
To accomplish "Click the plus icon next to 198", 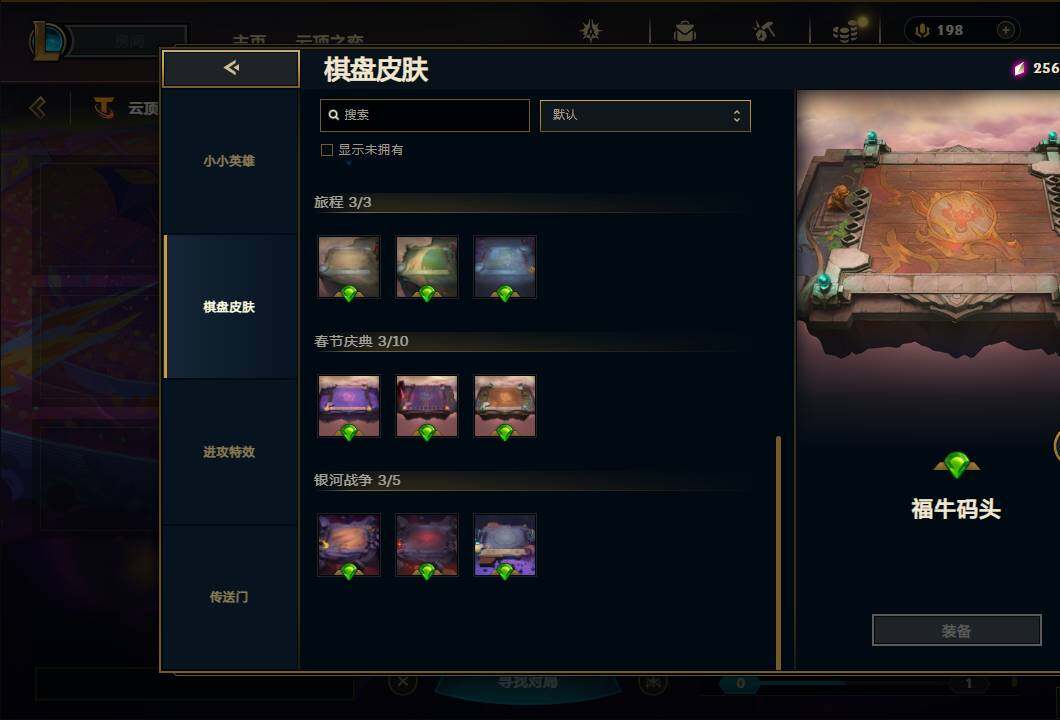I will 1005,30.
